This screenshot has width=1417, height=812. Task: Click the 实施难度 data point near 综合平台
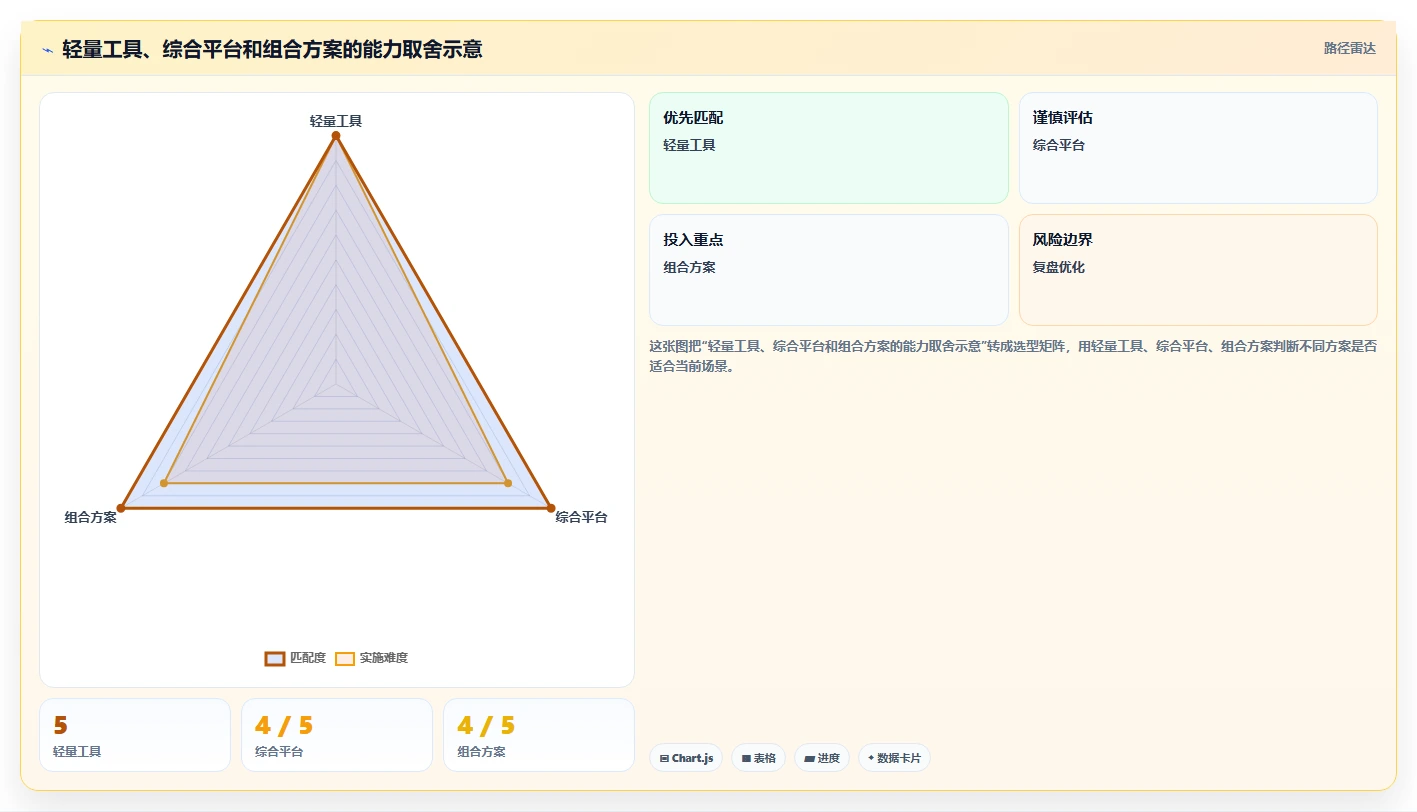(508, 483)
